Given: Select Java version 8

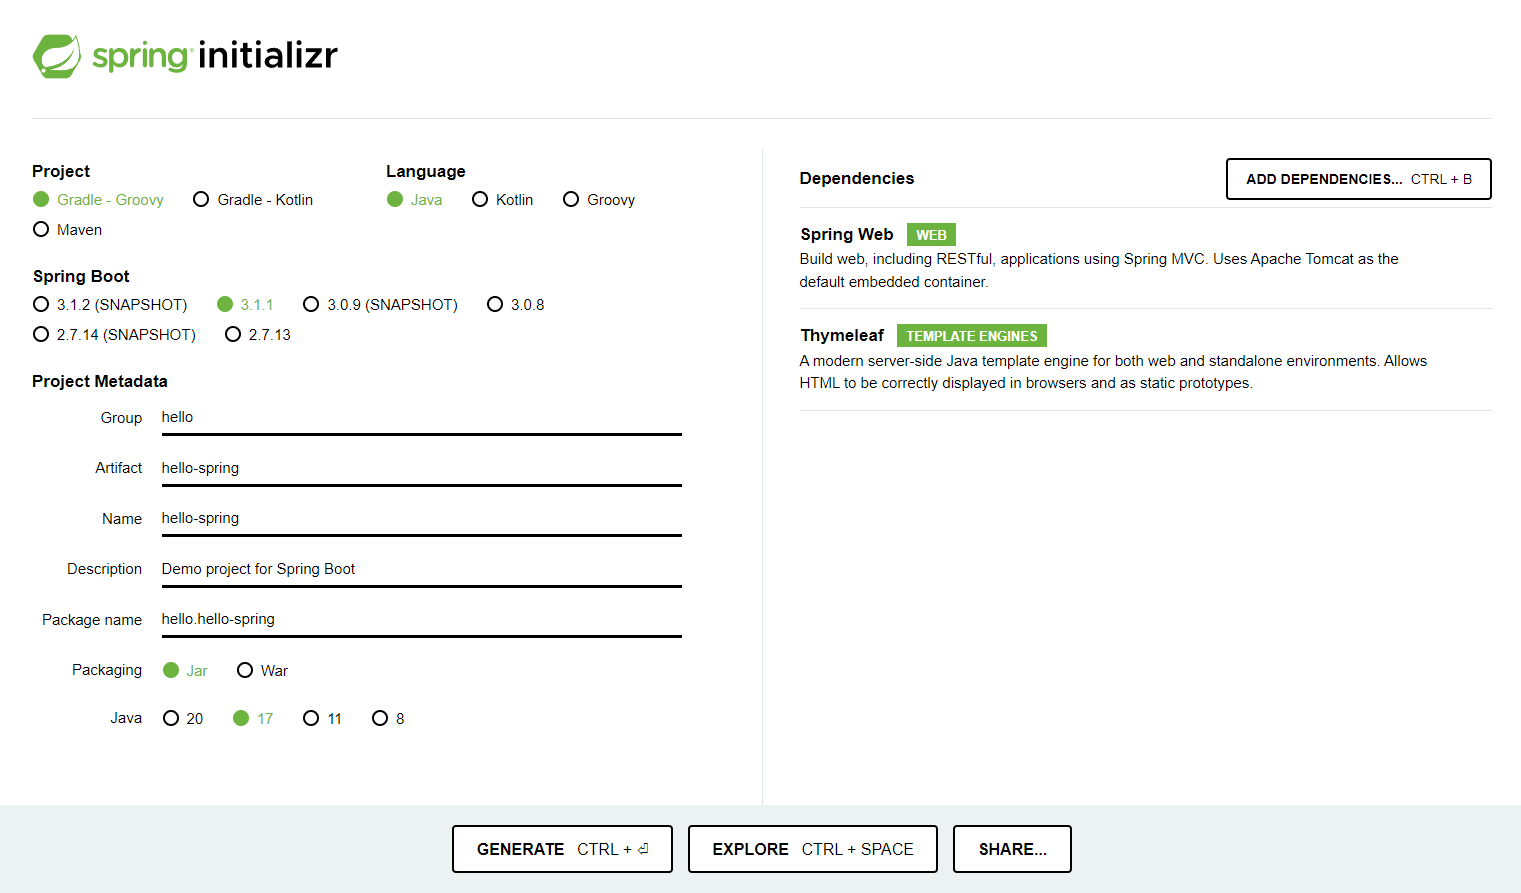Looking at the screenshot, I should click(x=388, y=719).
